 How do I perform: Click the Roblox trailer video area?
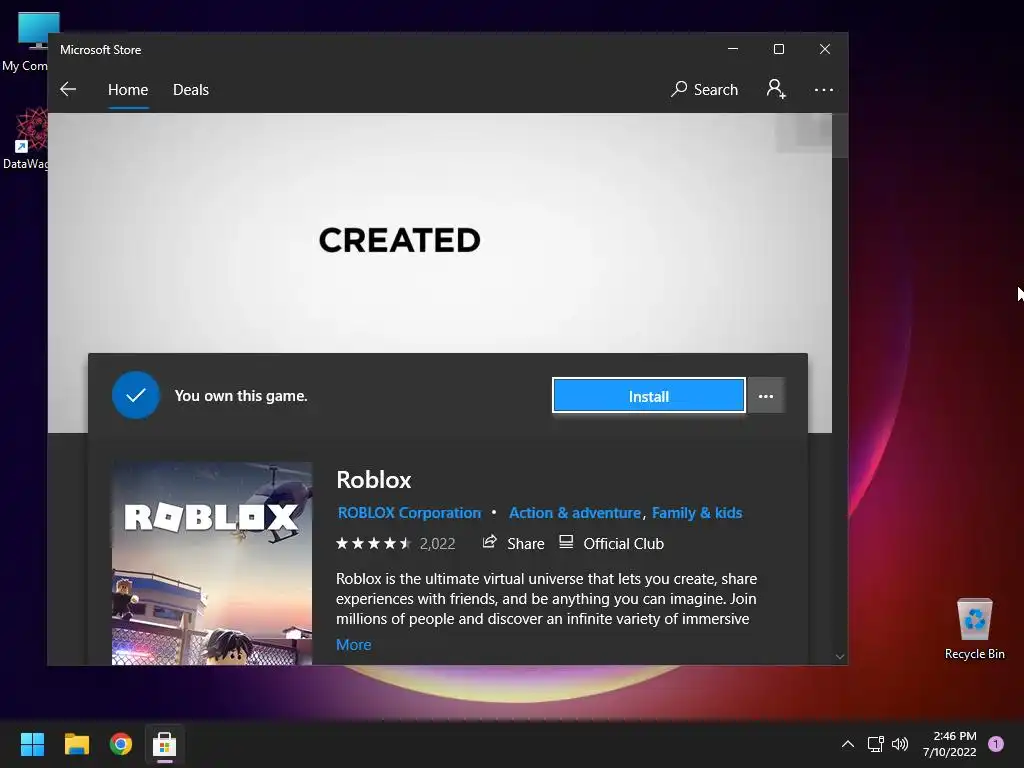(x=440, y=233)
